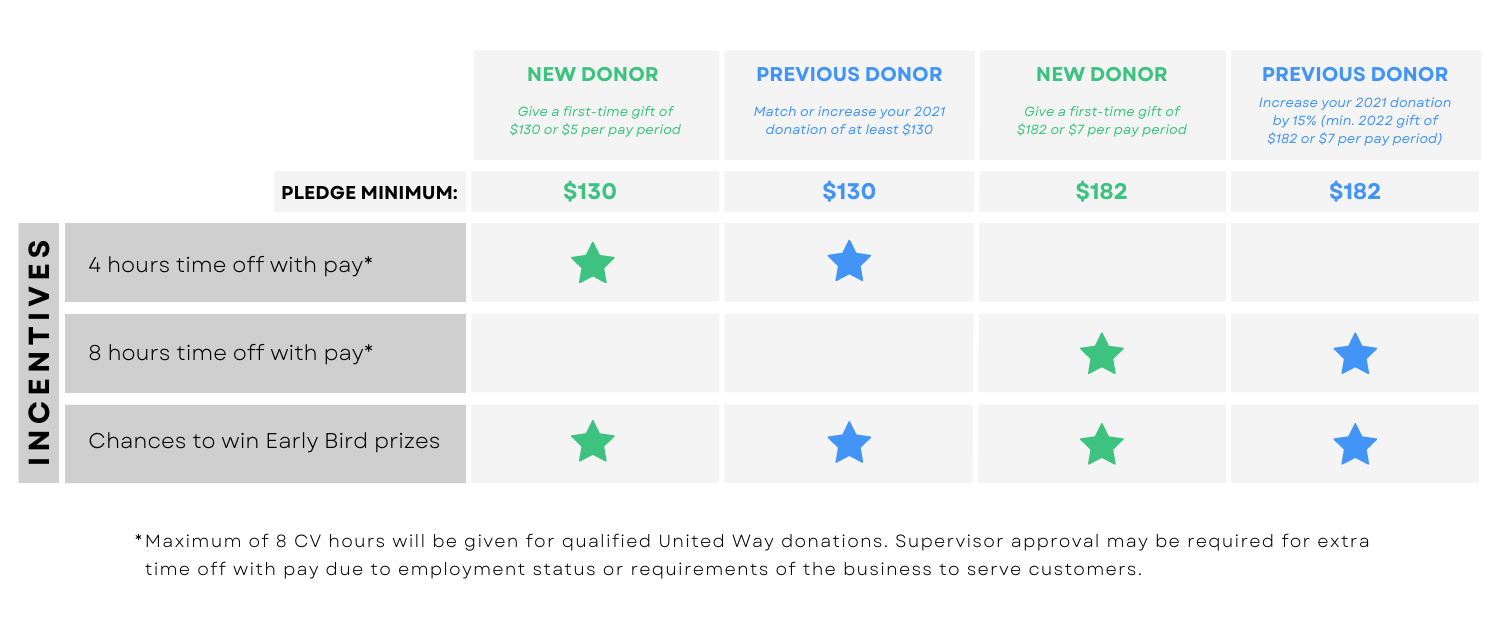Click "Give a first-time gift of $130" description
1500x630 pixels.
[x=595, y=120]
